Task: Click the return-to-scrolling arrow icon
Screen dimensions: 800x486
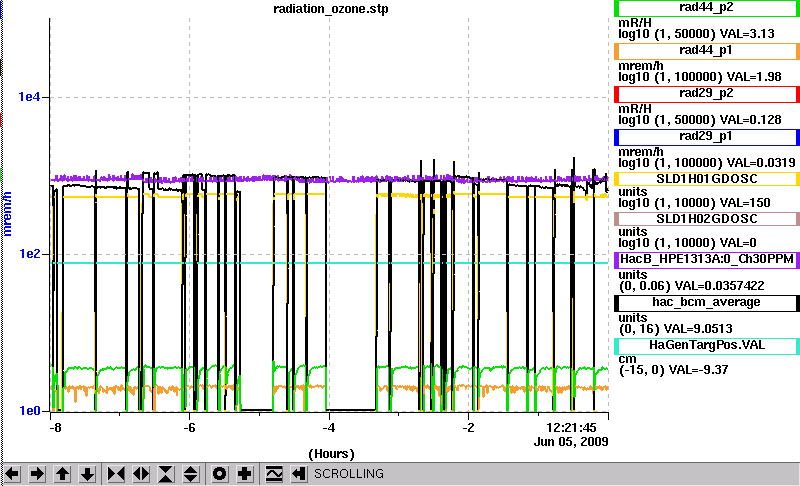Action: click(299, 474)
